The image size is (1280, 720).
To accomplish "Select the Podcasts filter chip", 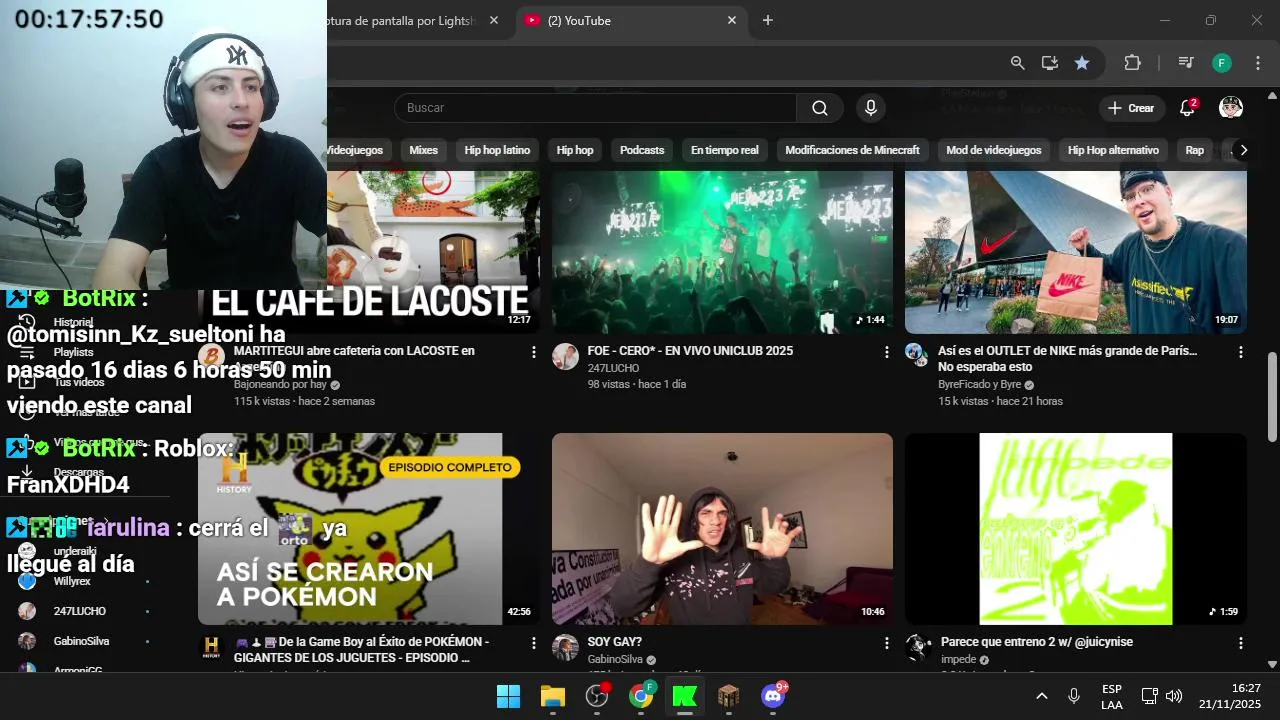I will (642, 150).
